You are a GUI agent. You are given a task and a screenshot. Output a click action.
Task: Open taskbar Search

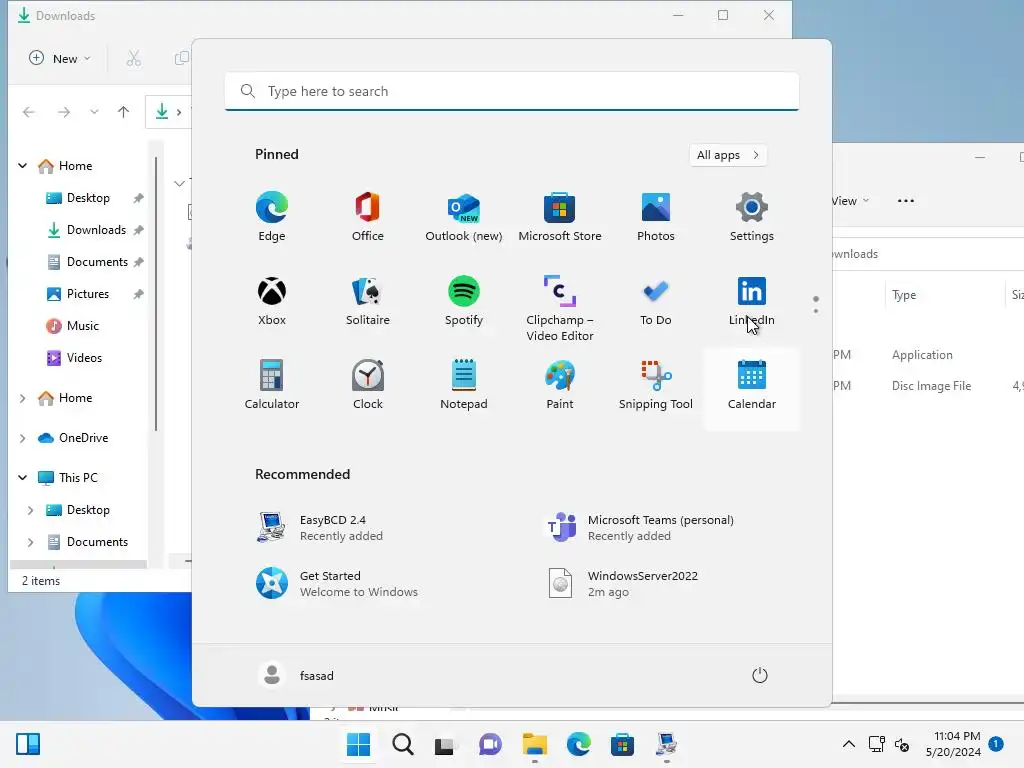[403, 744]
